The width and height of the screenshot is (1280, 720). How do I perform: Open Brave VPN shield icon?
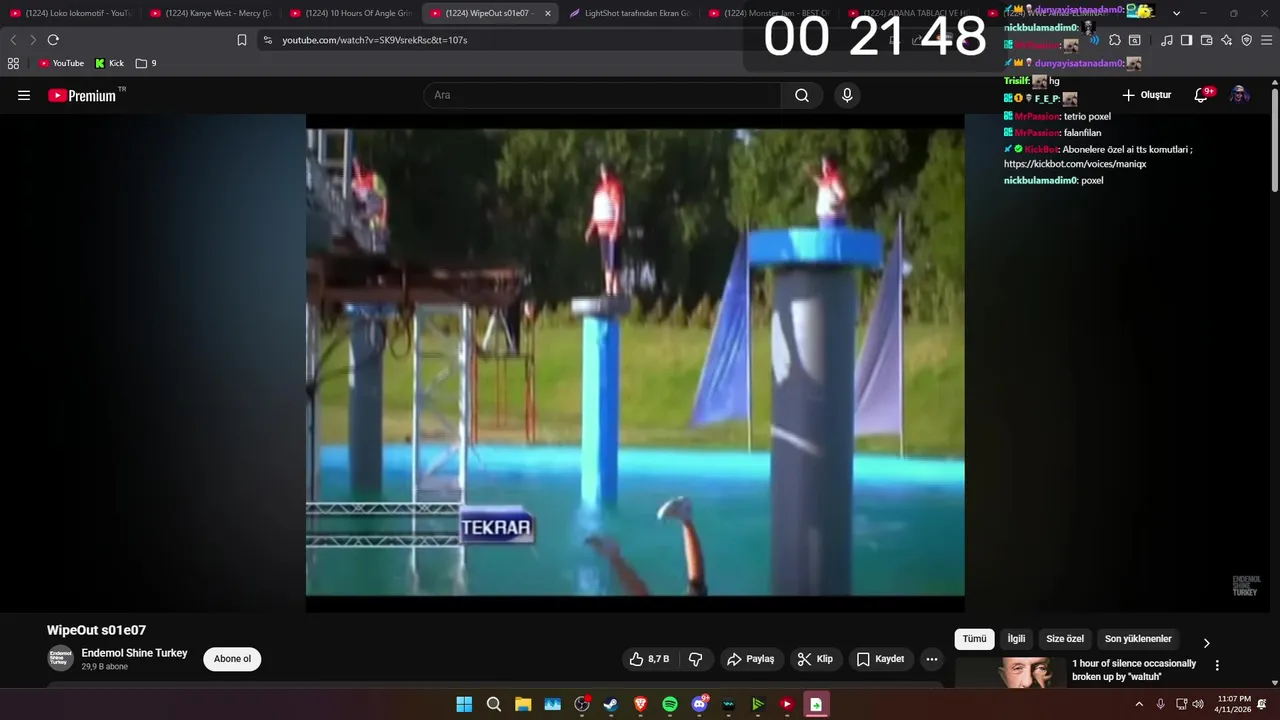(x=1246, y=40)
